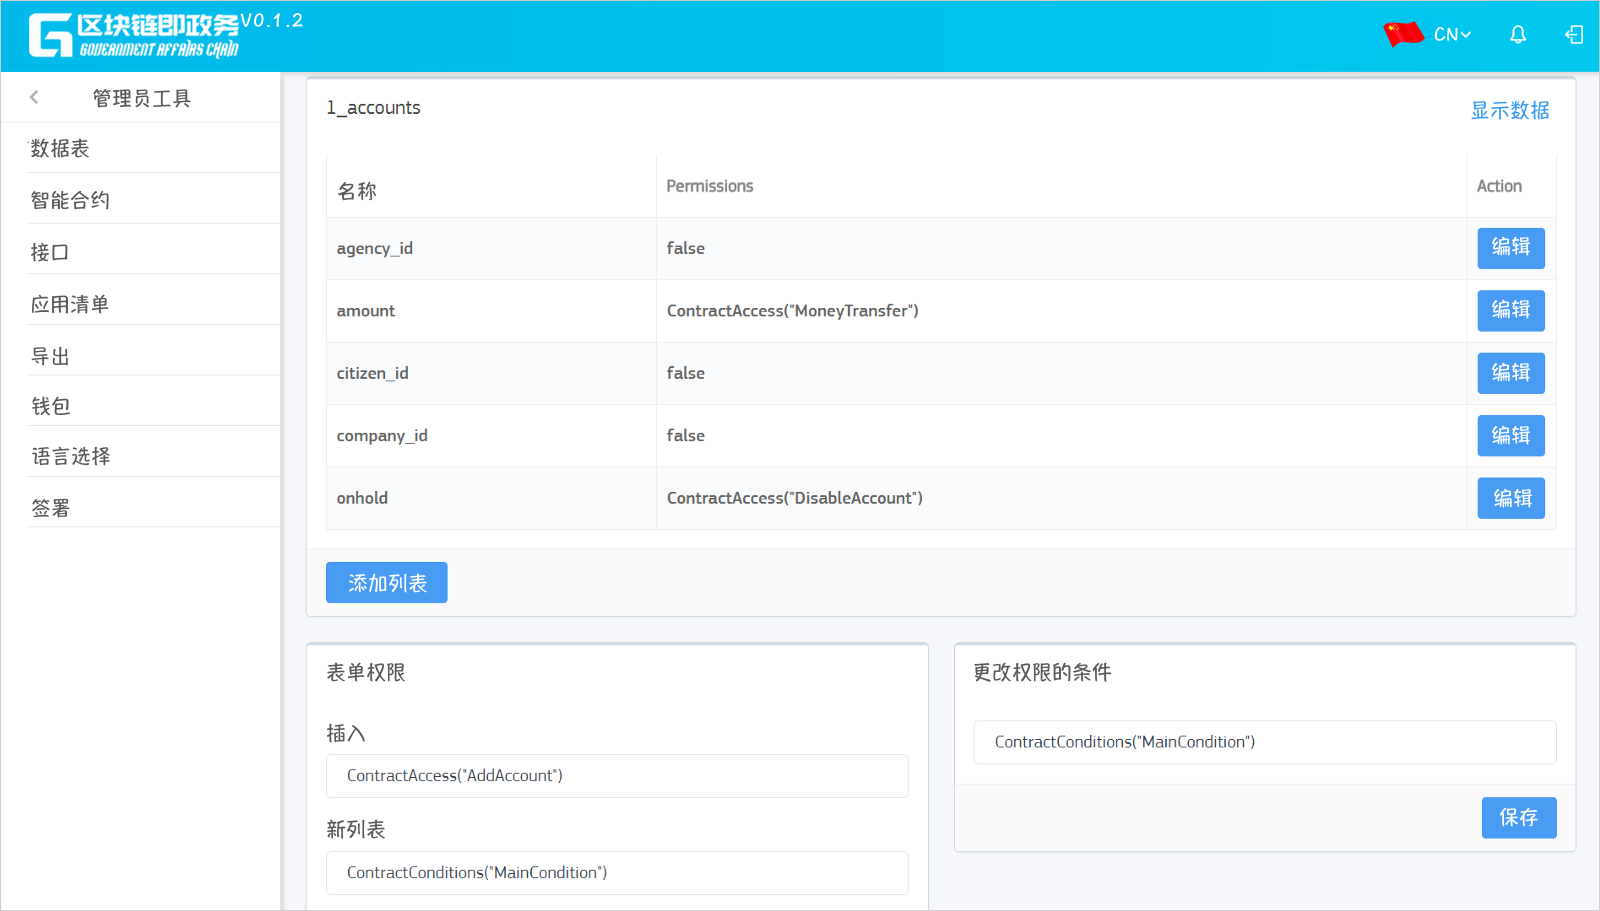Click the logout icon in header
The height and width of the screenshot is (911, 1600).
coord(1574,35)
